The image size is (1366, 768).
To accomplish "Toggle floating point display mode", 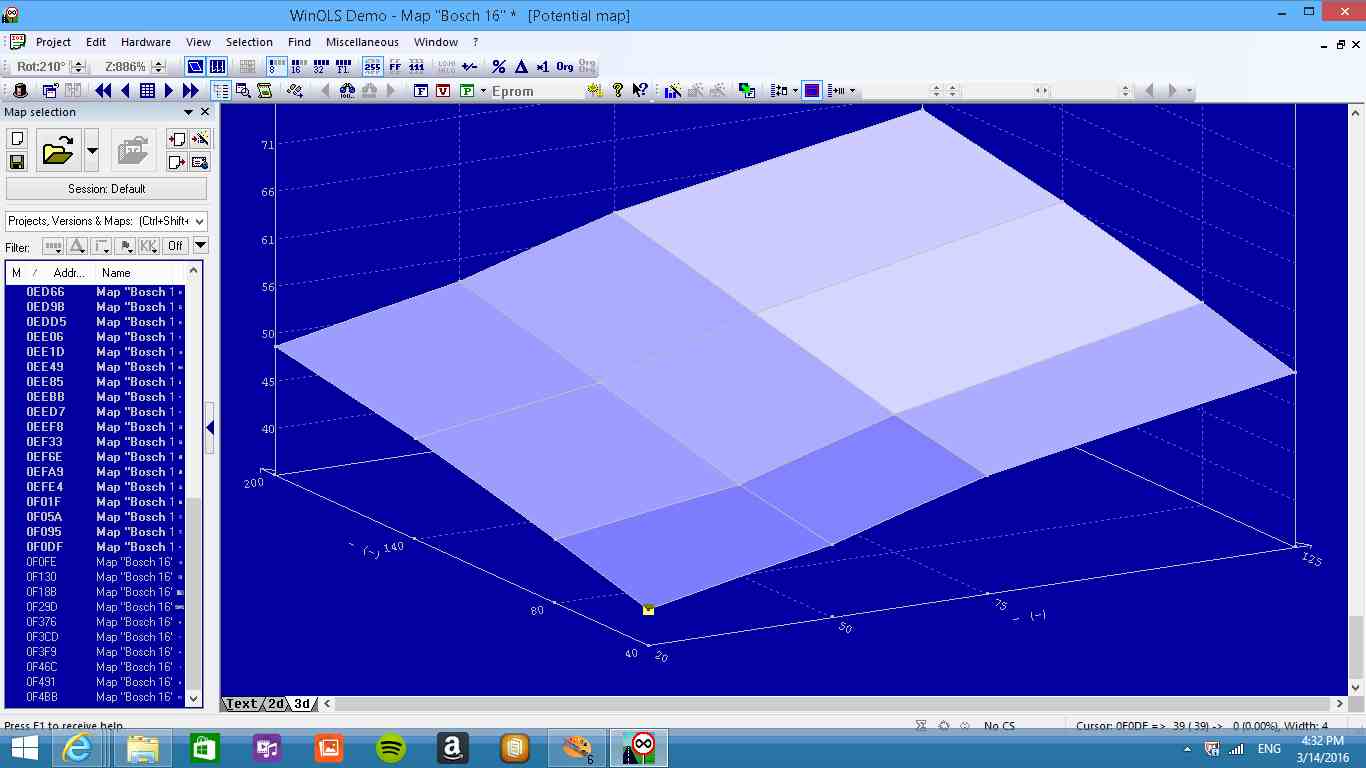I will 344,67.
